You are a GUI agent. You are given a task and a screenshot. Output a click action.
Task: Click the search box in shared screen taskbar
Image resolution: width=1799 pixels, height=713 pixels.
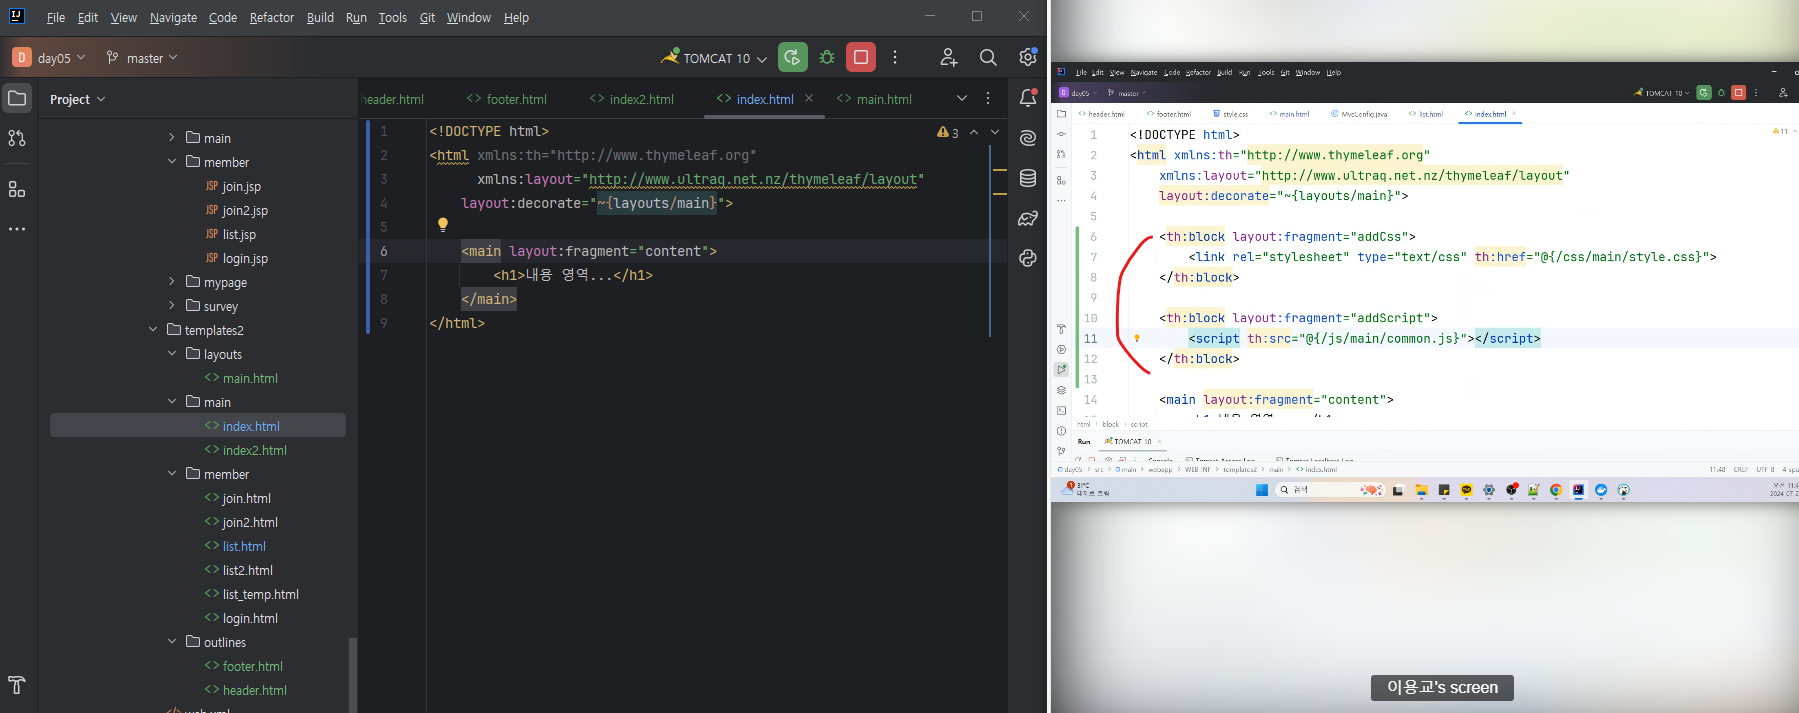pos(1329,490)
